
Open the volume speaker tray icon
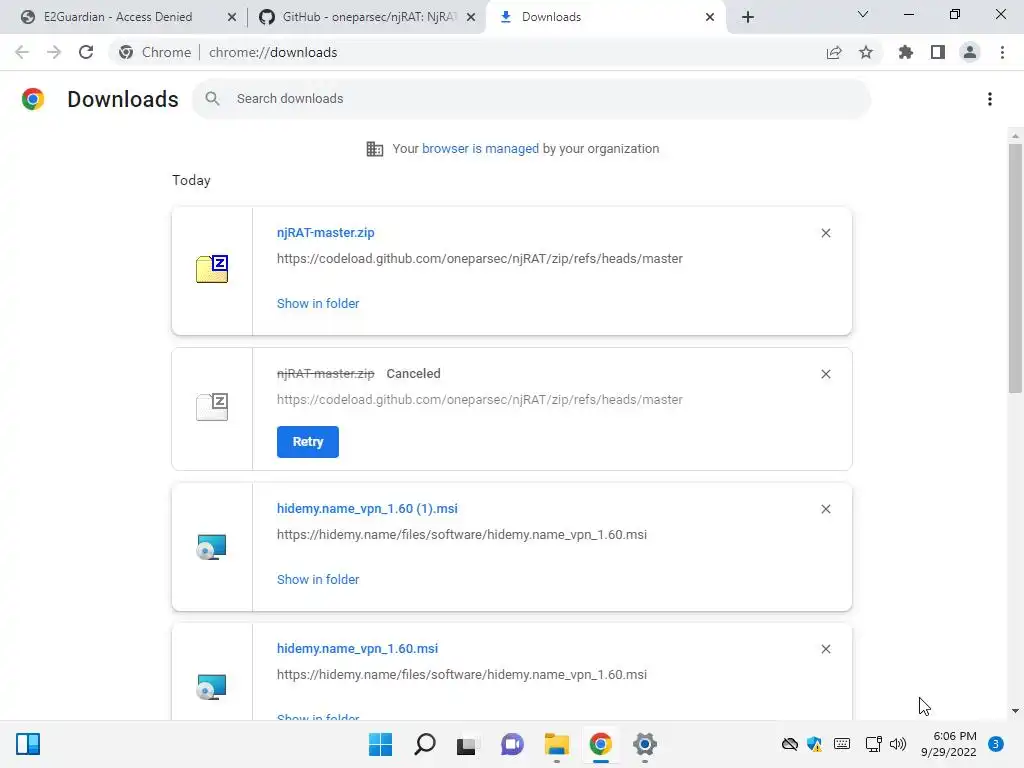pyautogui.click(x=898, y=744)
